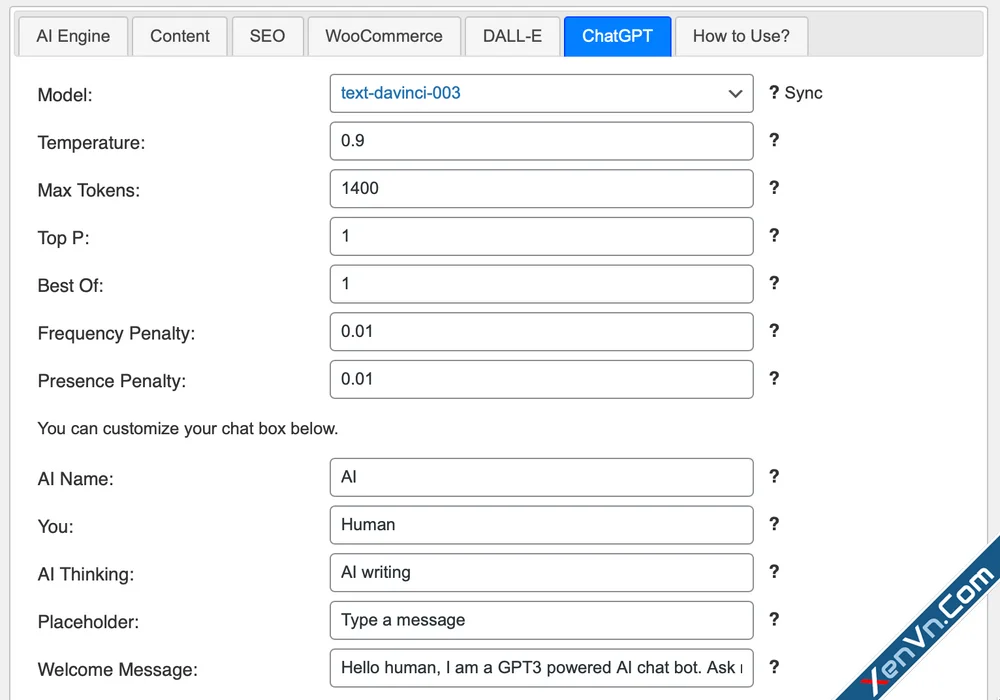The width and height of the screenshot is (1000, 700).
Task: Open the Top P help tooltip
Action: point(774,236)
